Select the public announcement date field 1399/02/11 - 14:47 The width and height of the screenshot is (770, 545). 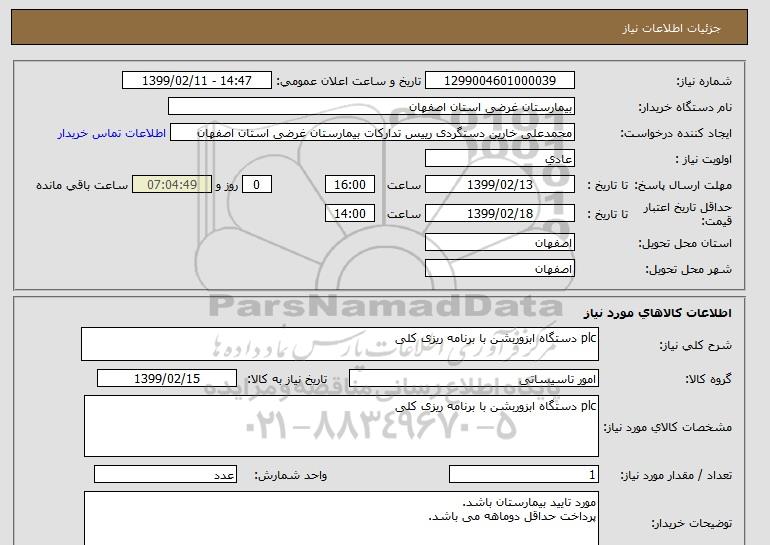point(196,81)
